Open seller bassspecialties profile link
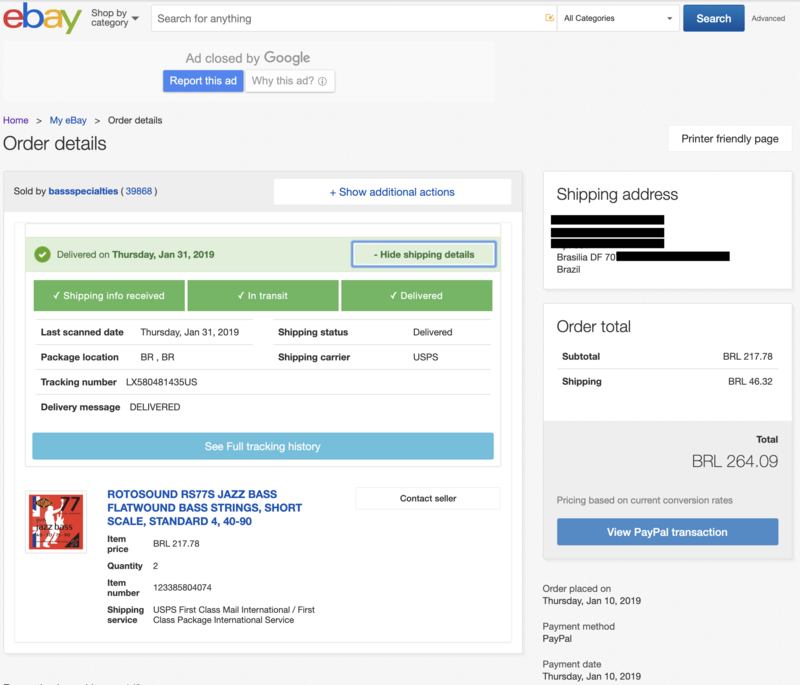Image resolution: width=800 pixels, height=685 pixels. pyautogui.click(x=83, y=191)
